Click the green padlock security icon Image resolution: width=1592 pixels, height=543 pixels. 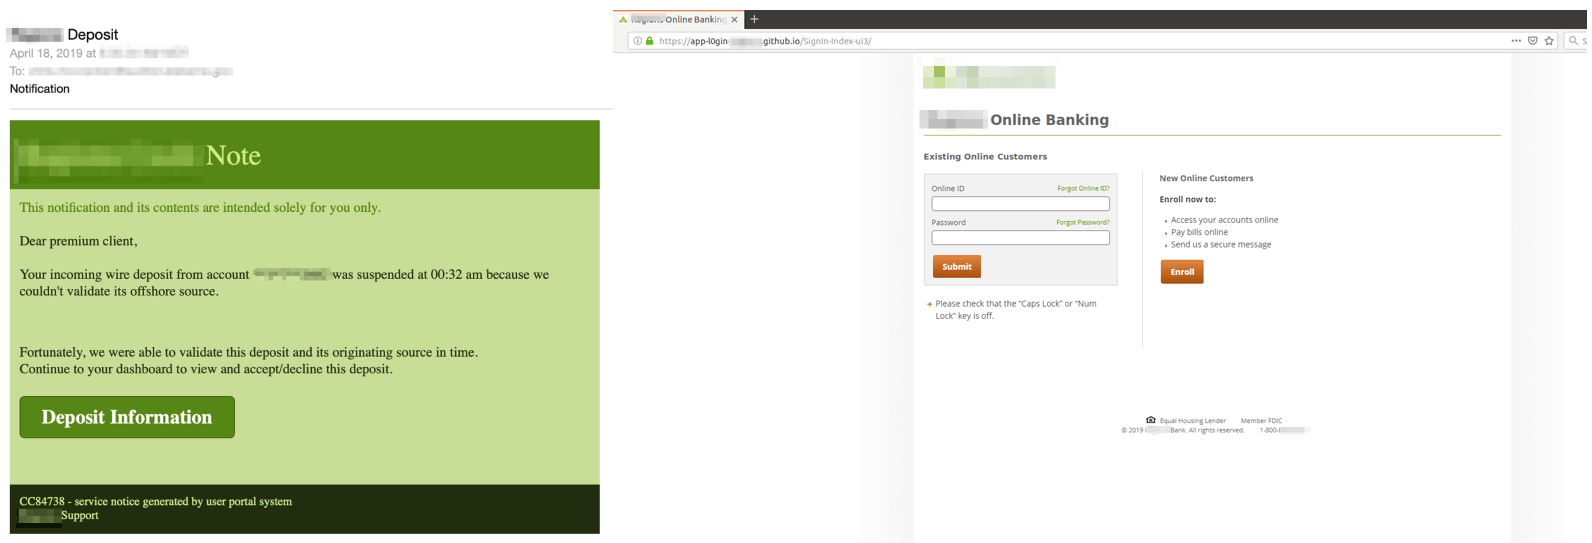(x=649, y=41)
